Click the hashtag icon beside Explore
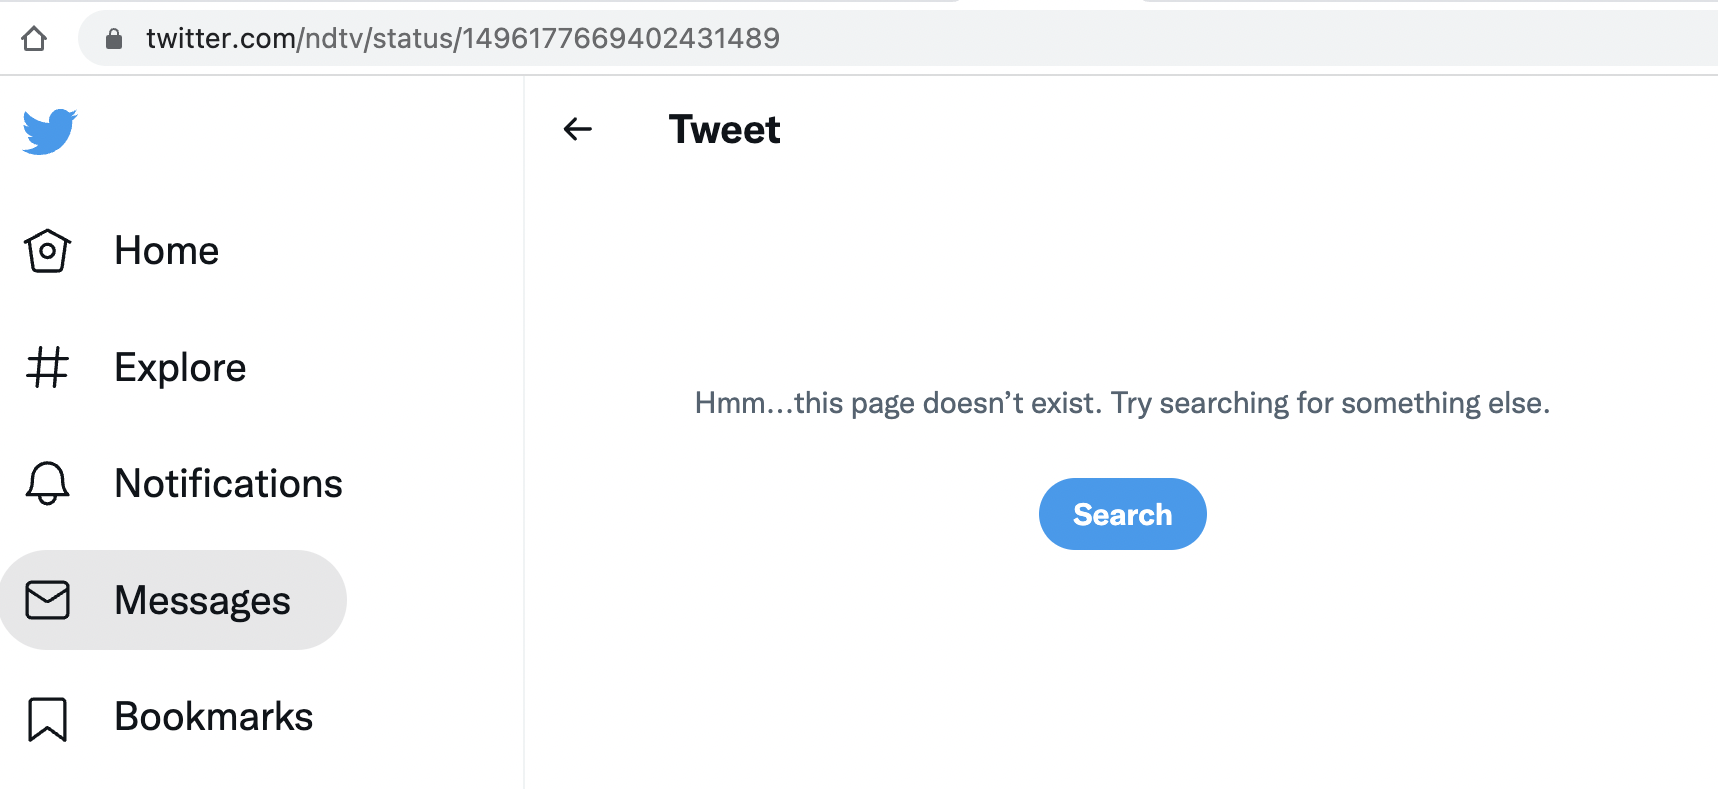 tap(47, 367)
